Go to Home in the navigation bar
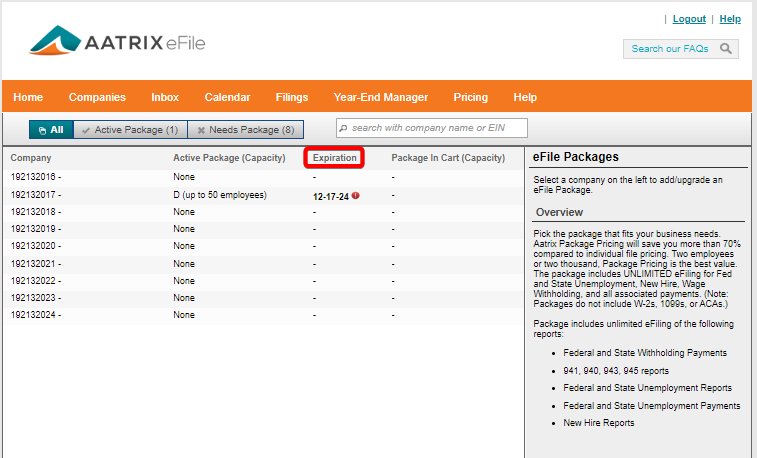Image resolution: width=757 pixels, height=458 pixels. [28, 97]
